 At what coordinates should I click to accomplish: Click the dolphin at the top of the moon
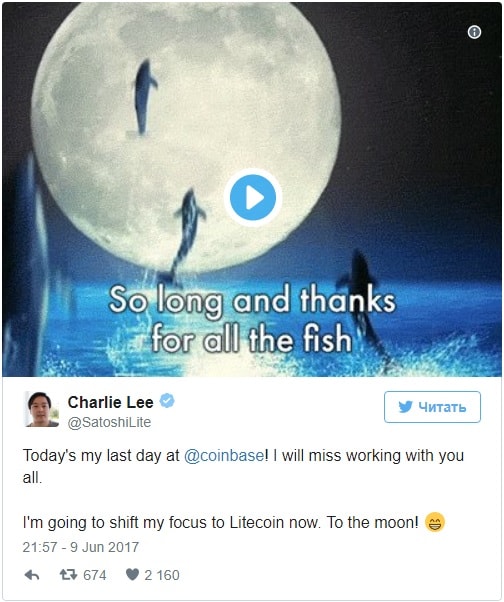click(x=145, y=97)
